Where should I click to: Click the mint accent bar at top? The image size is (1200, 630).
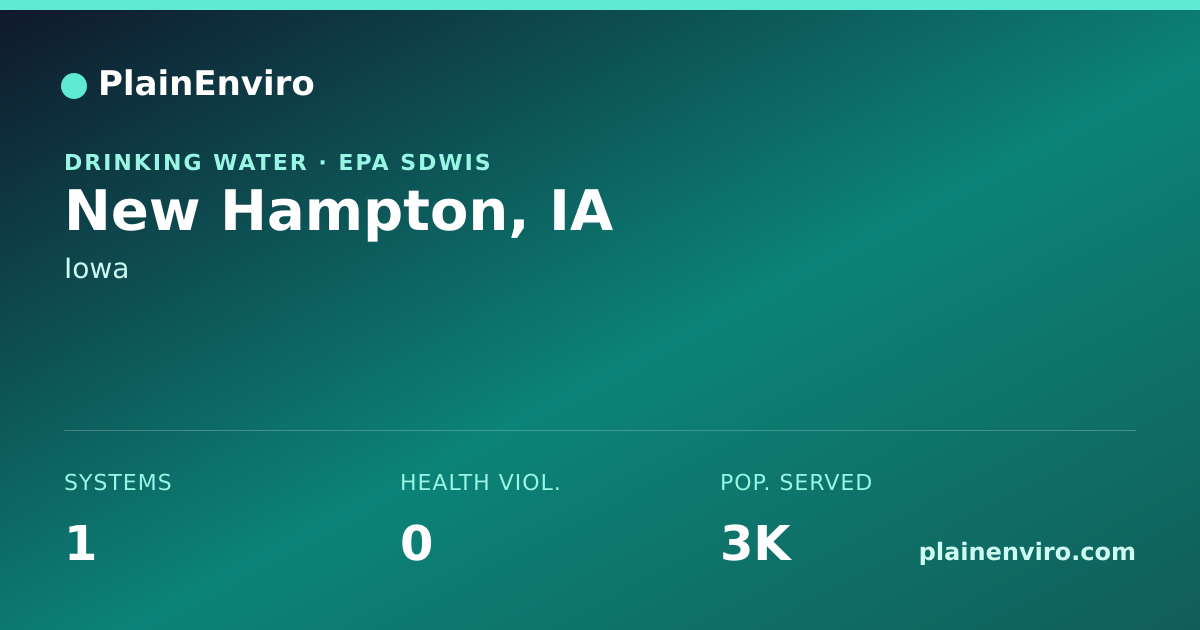pyautogui.click(x=600, y=5)
